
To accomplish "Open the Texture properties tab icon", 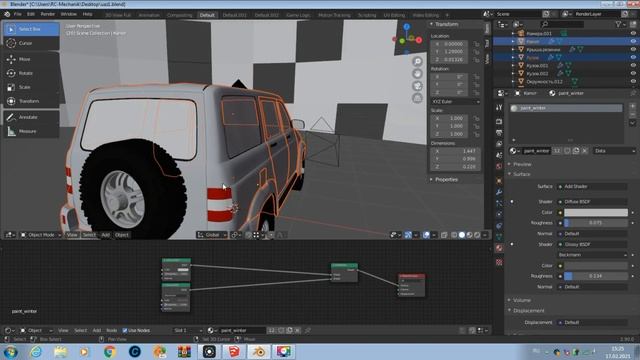I will pyautogui.click(x=499, y=262).
